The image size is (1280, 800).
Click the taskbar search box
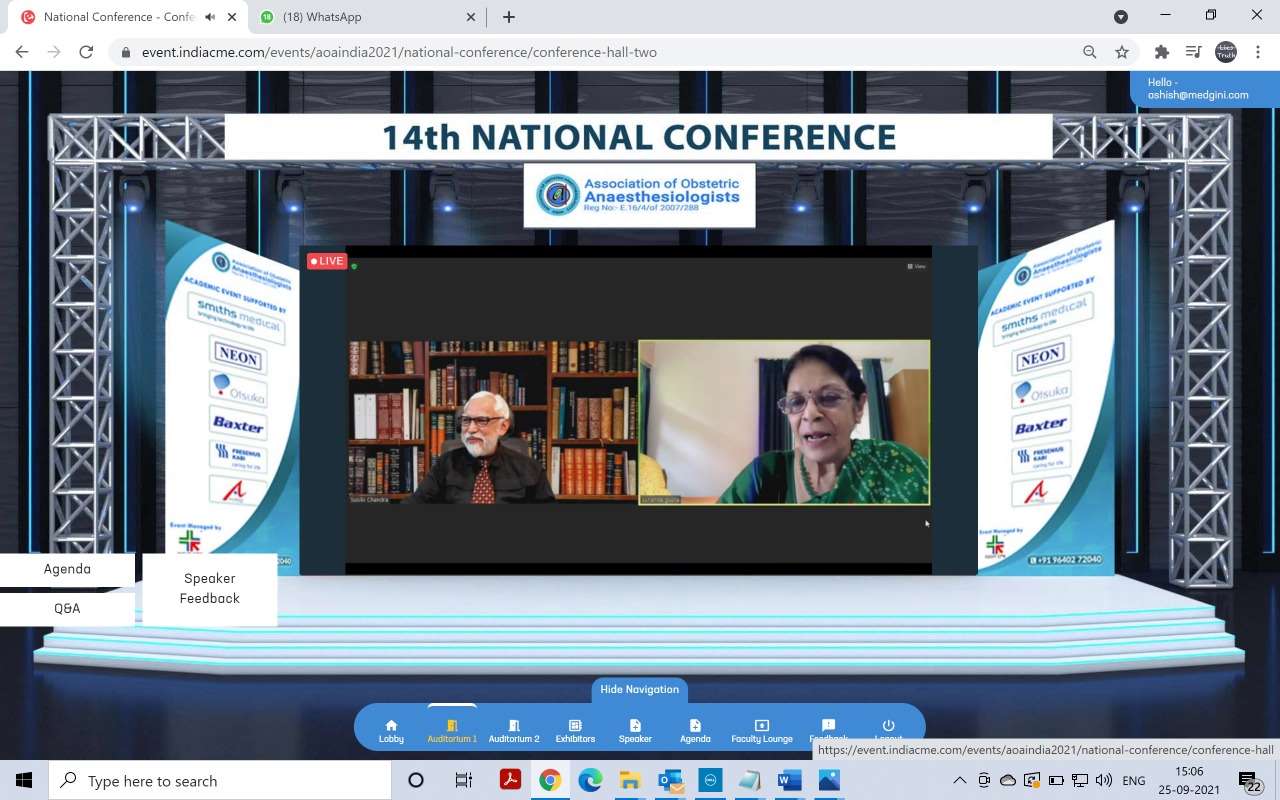coord(220,781)
